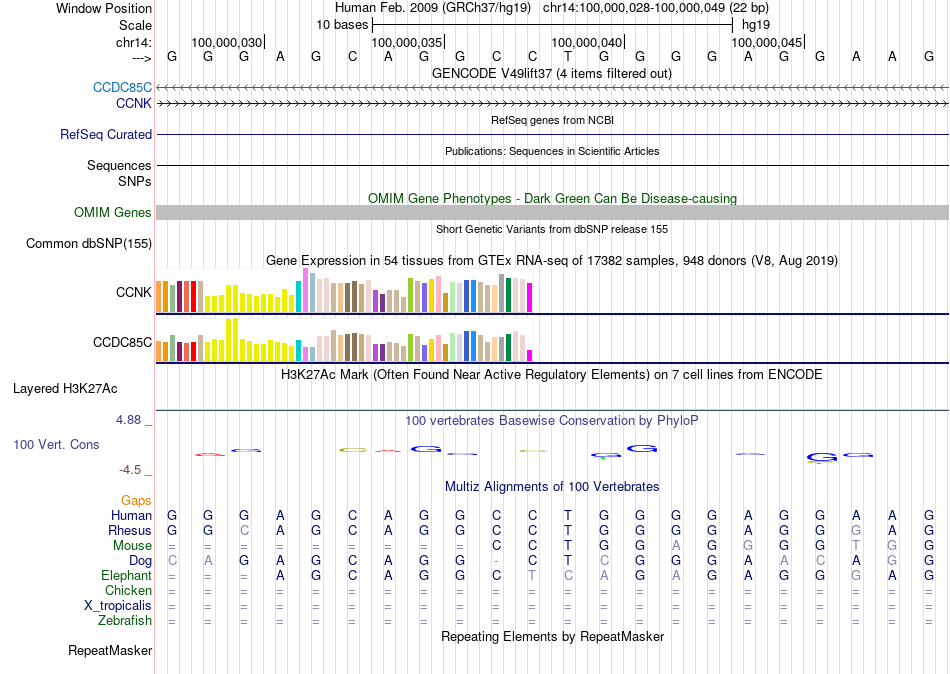Click the Dog alignment row label
Image resolution: width=950 pixels, height=674 pixels.
(x=141, y=561)
